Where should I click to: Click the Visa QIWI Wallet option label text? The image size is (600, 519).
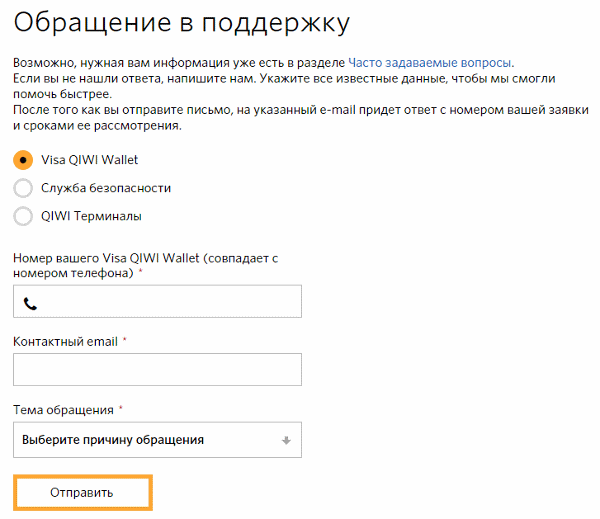pyautogui.click(x=90, y=160)
